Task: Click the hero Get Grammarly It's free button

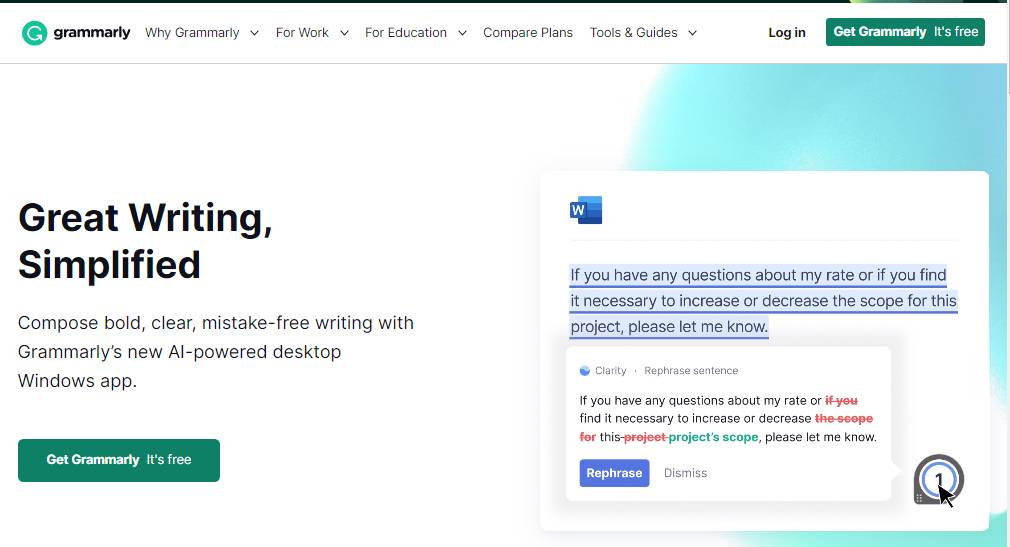Action: pyautogui.click(x=119, y=460)
